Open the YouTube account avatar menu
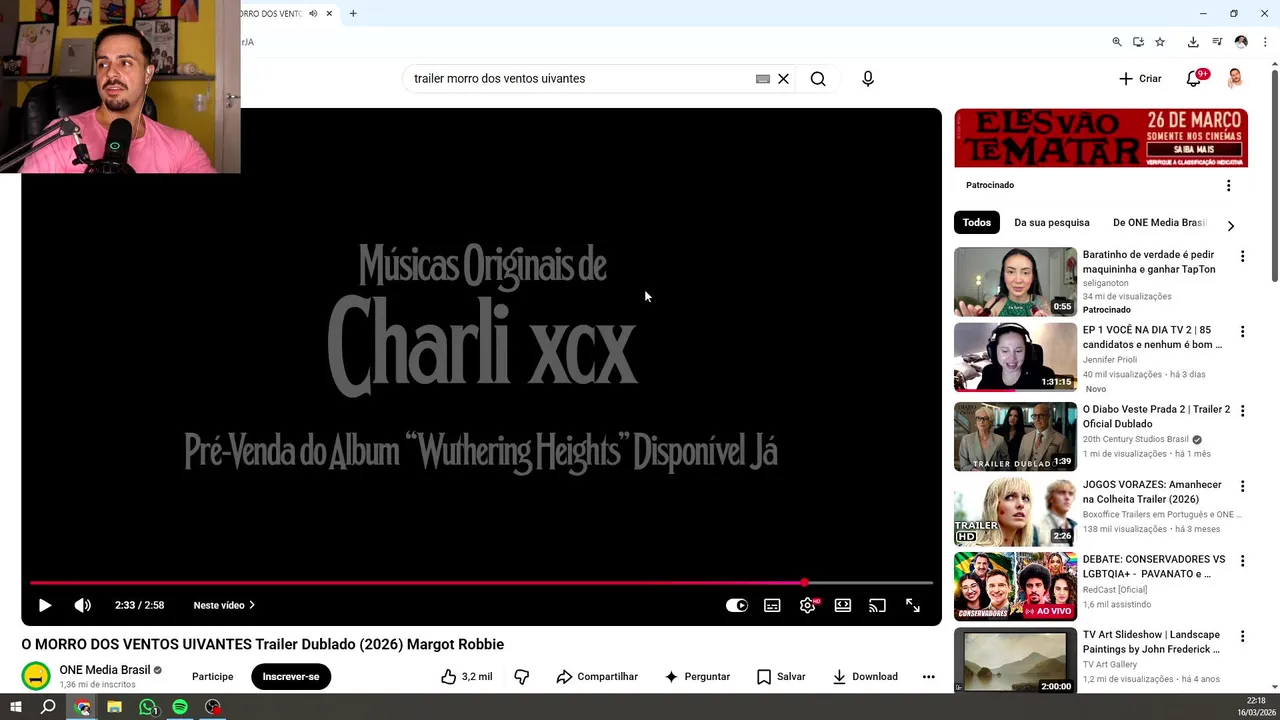Image resolution: width=1280 pixels, height=720 pixels. (x=1235, y=78)
